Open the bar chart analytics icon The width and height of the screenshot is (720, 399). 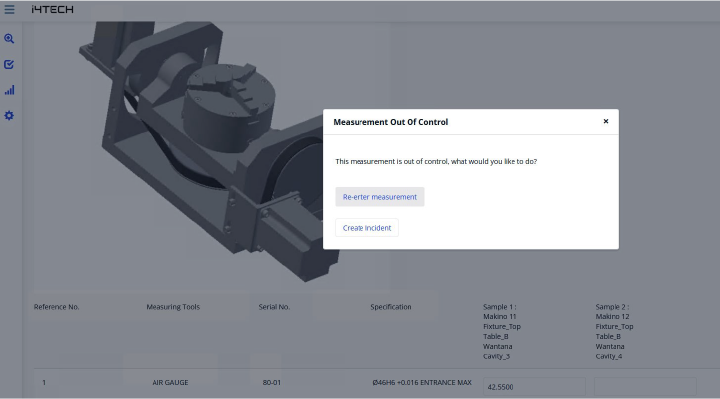coord(9,90)
